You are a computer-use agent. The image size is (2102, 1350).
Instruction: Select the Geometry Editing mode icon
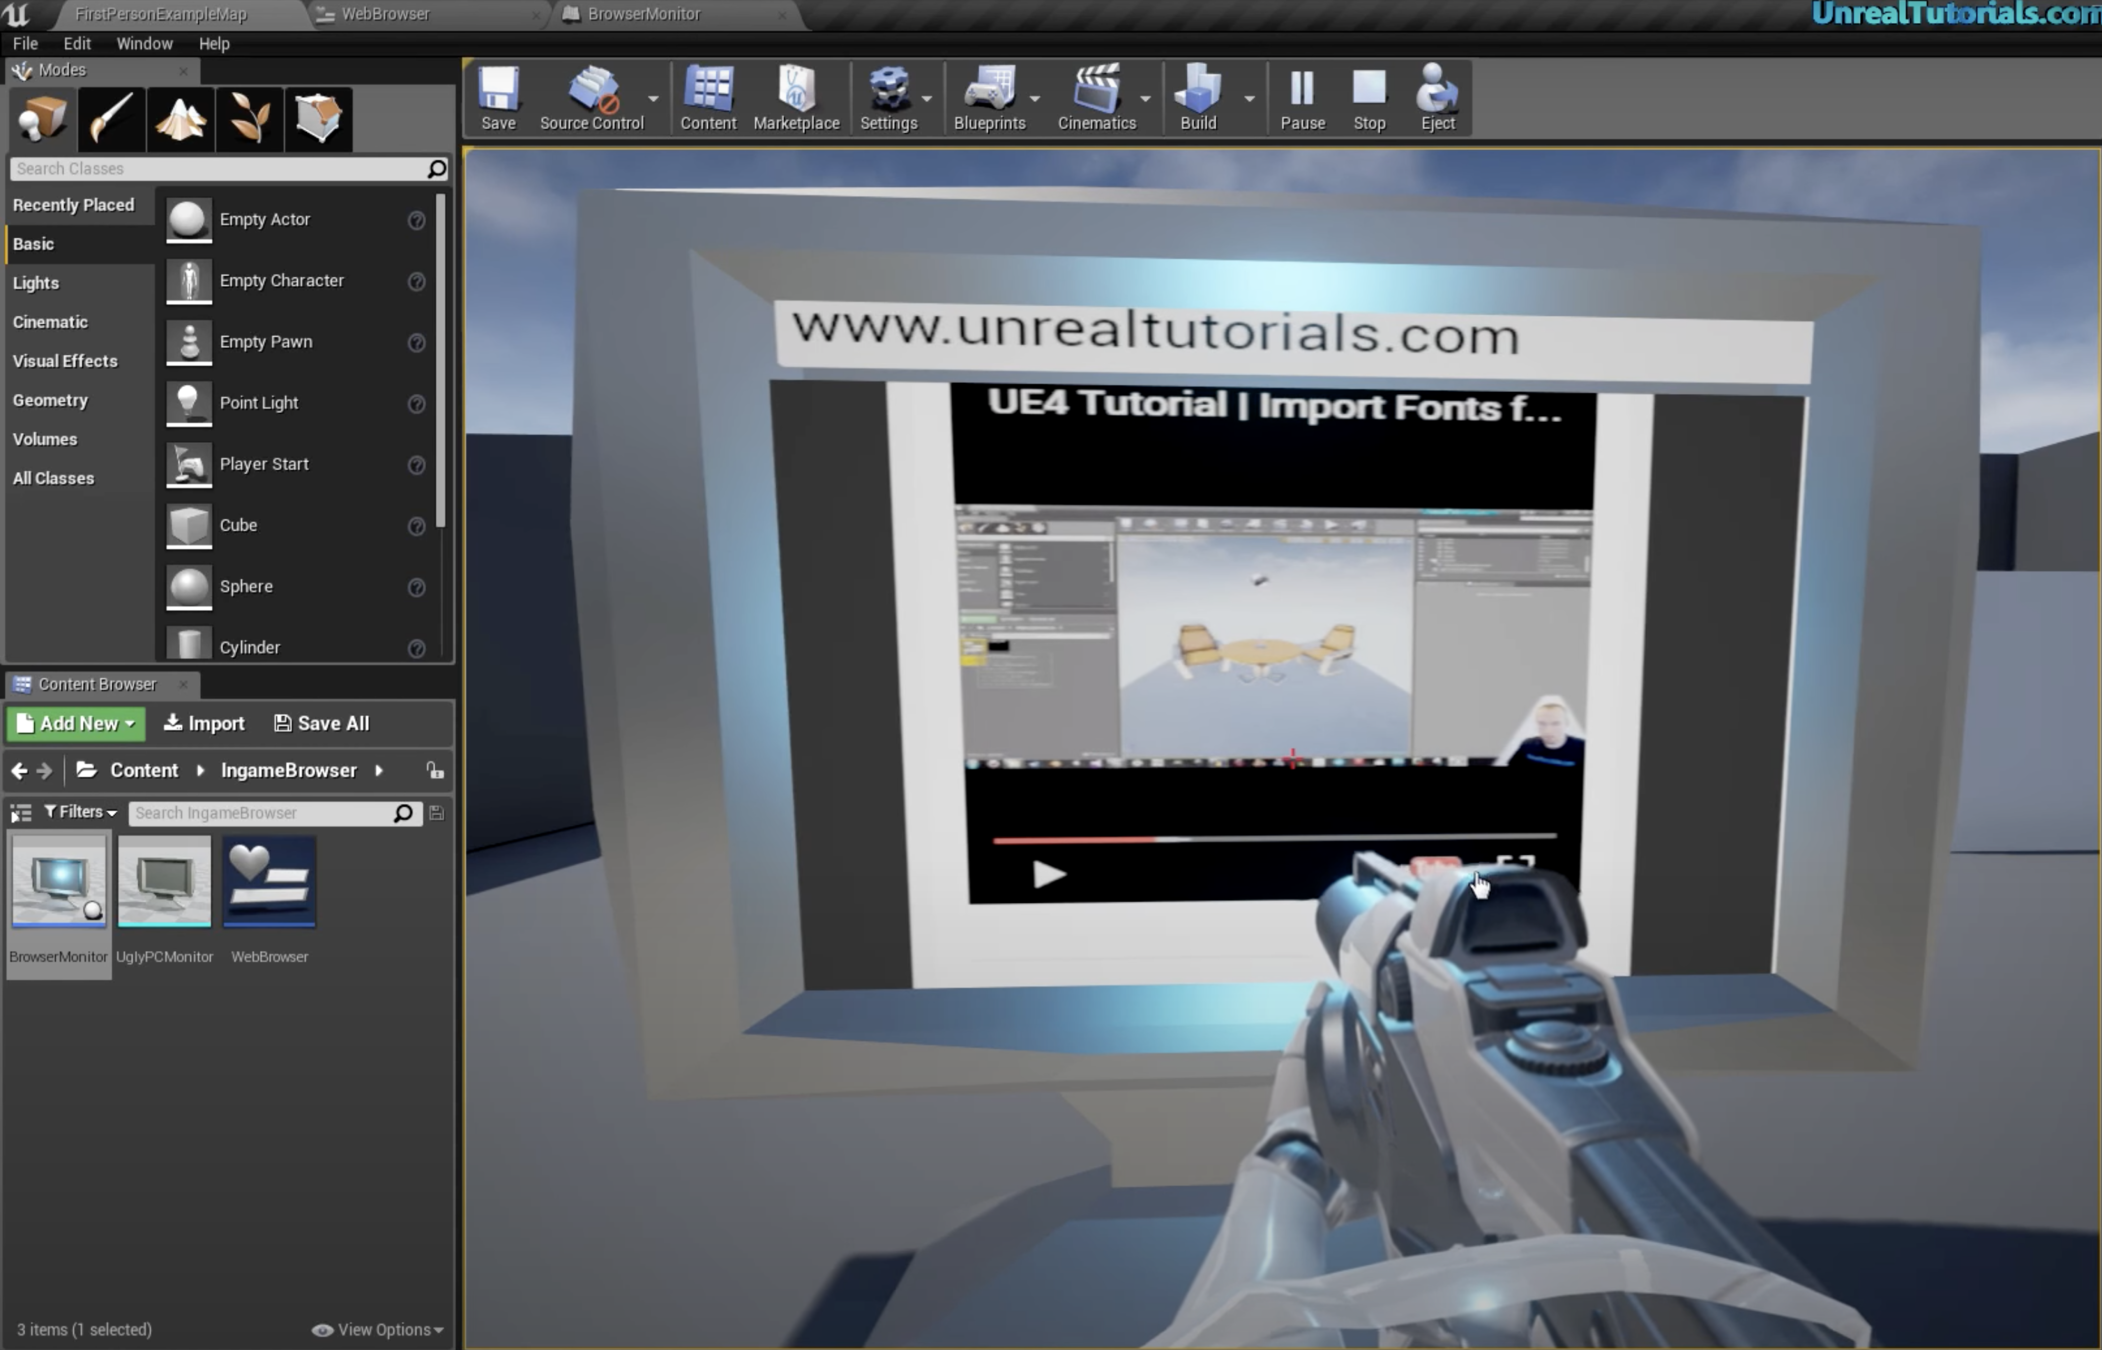pos(318,119)
